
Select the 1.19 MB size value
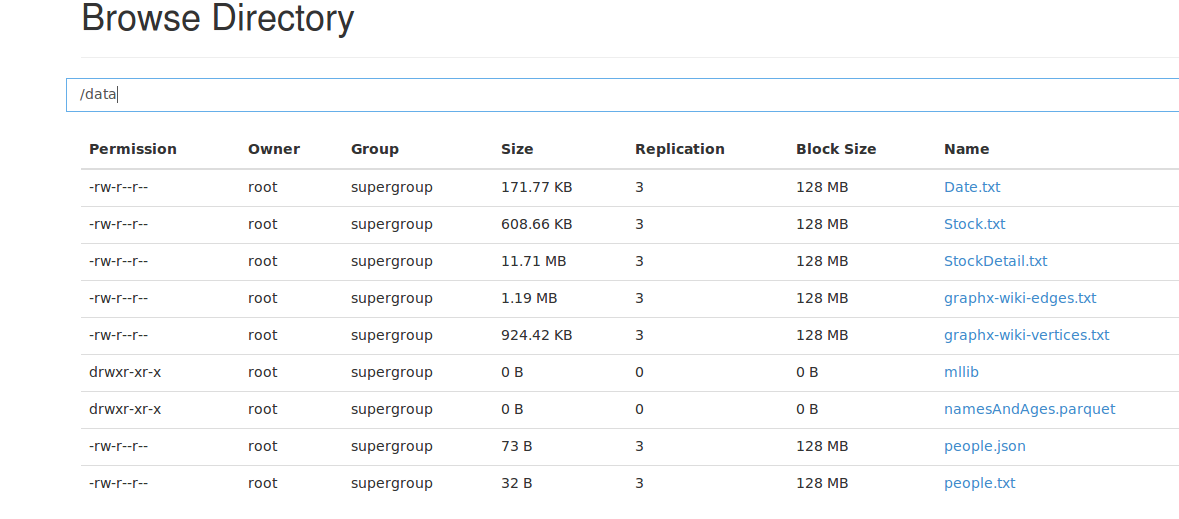[529, 298]
